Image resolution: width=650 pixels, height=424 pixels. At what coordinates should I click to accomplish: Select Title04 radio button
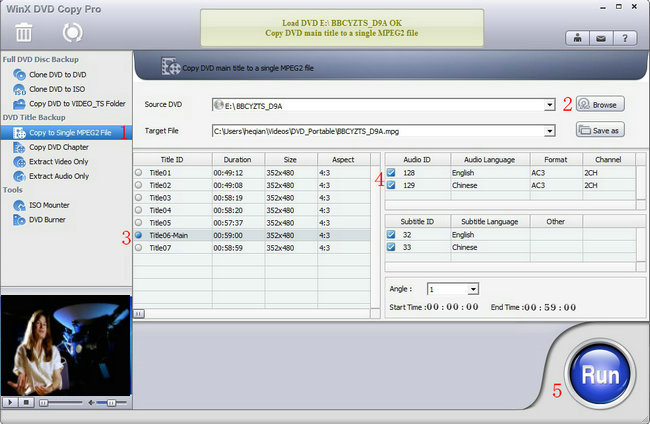138,210
